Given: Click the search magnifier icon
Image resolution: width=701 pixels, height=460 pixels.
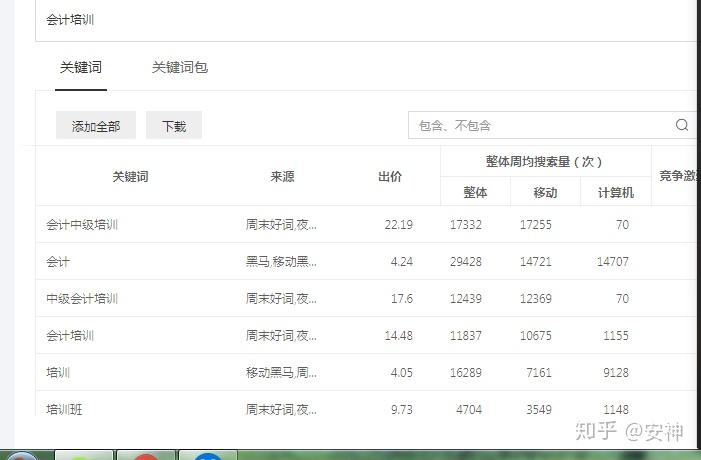Looking at the screenshot, I should (x=682, y=125).
